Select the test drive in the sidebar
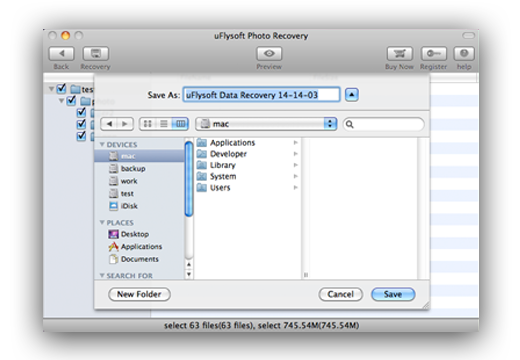This screenshot has height=360, width=520. pyautogui.click(x=139, y=194)
